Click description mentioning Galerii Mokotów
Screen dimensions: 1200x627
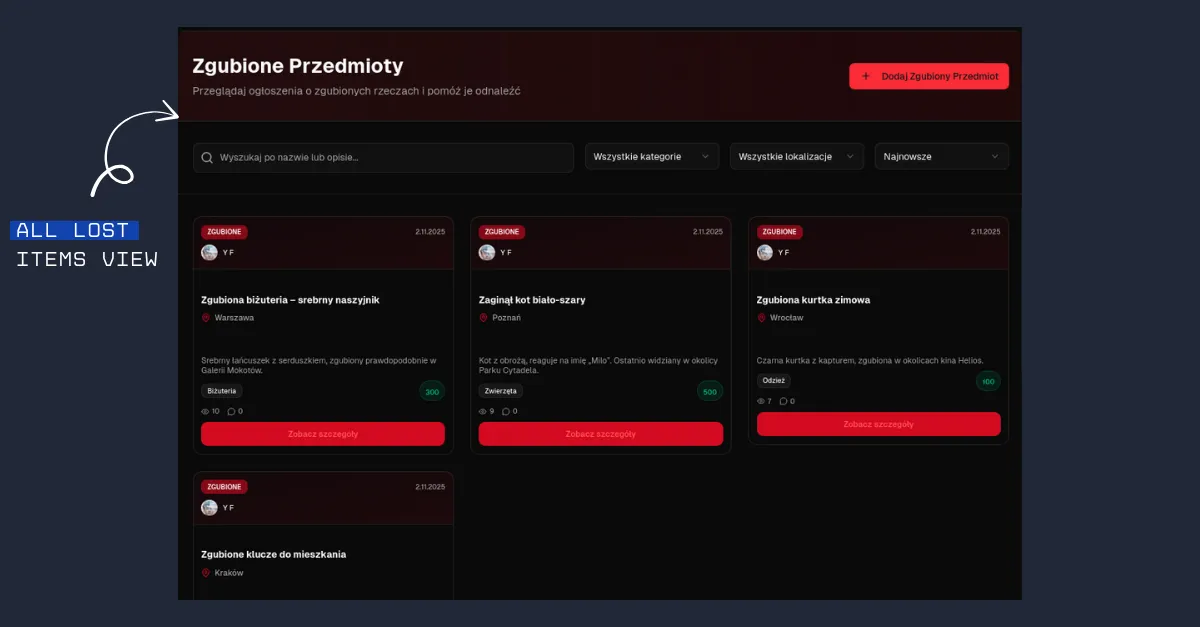tap(319, 365)
